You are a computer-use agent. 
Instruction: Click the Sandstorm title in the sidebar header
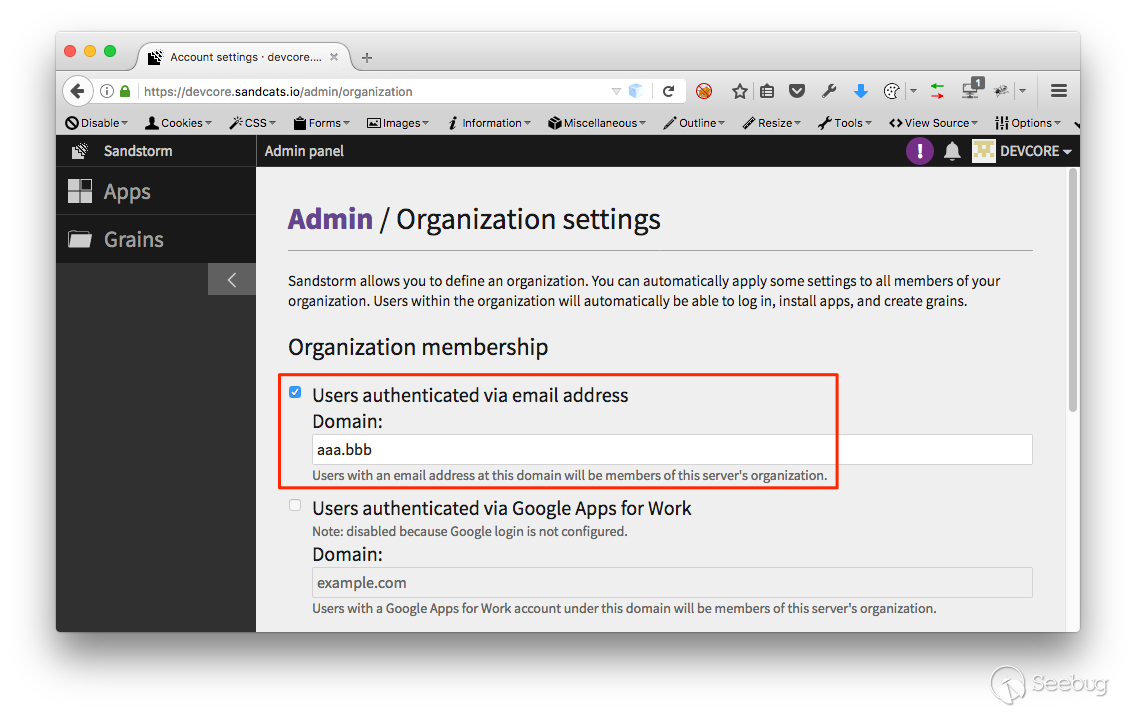[x=138, y=151]
